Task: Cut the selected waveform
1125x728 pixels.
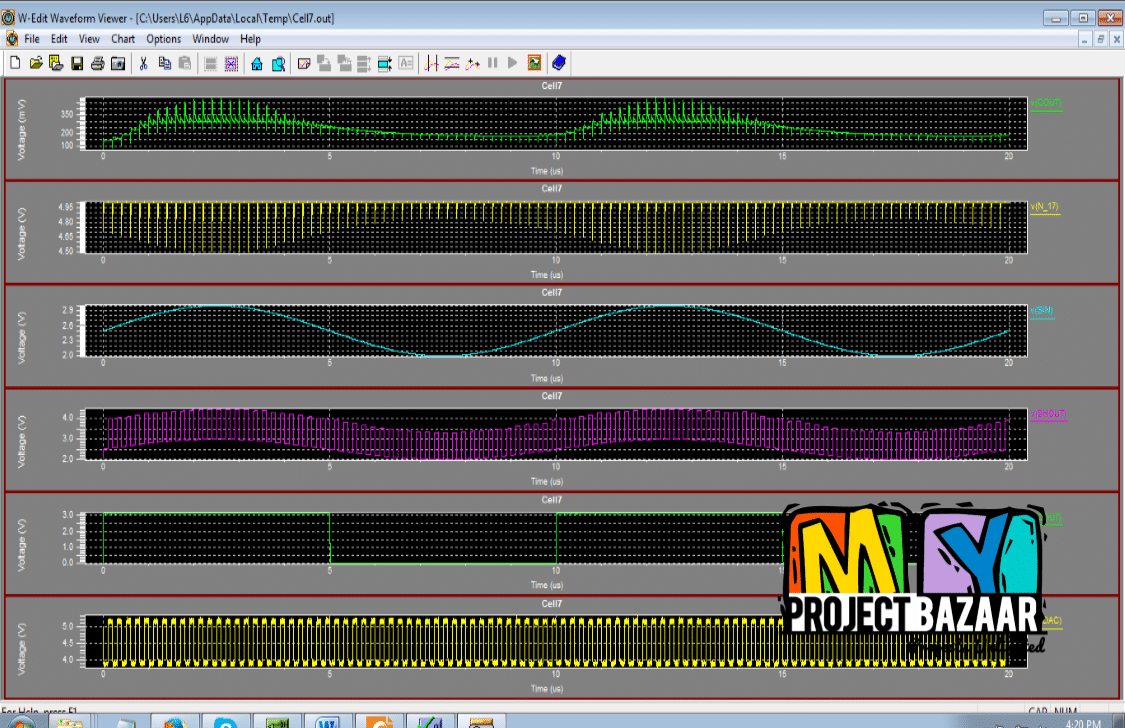Action: click(143, 63)
